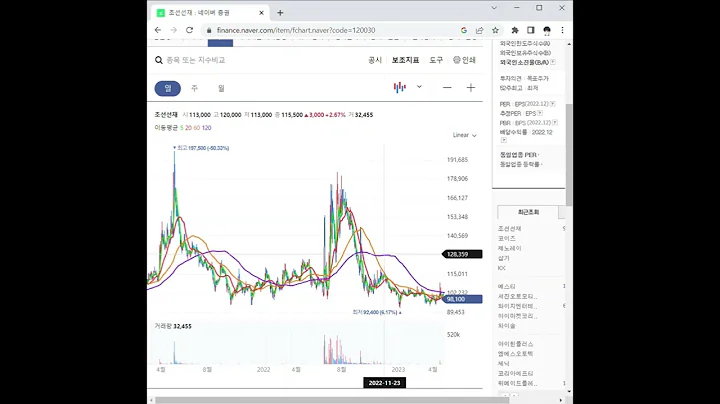The height and width of the screenshot is (404, 720).
Task: Click the 거래량 32,455 volume label
Action: tap(173, 326)
